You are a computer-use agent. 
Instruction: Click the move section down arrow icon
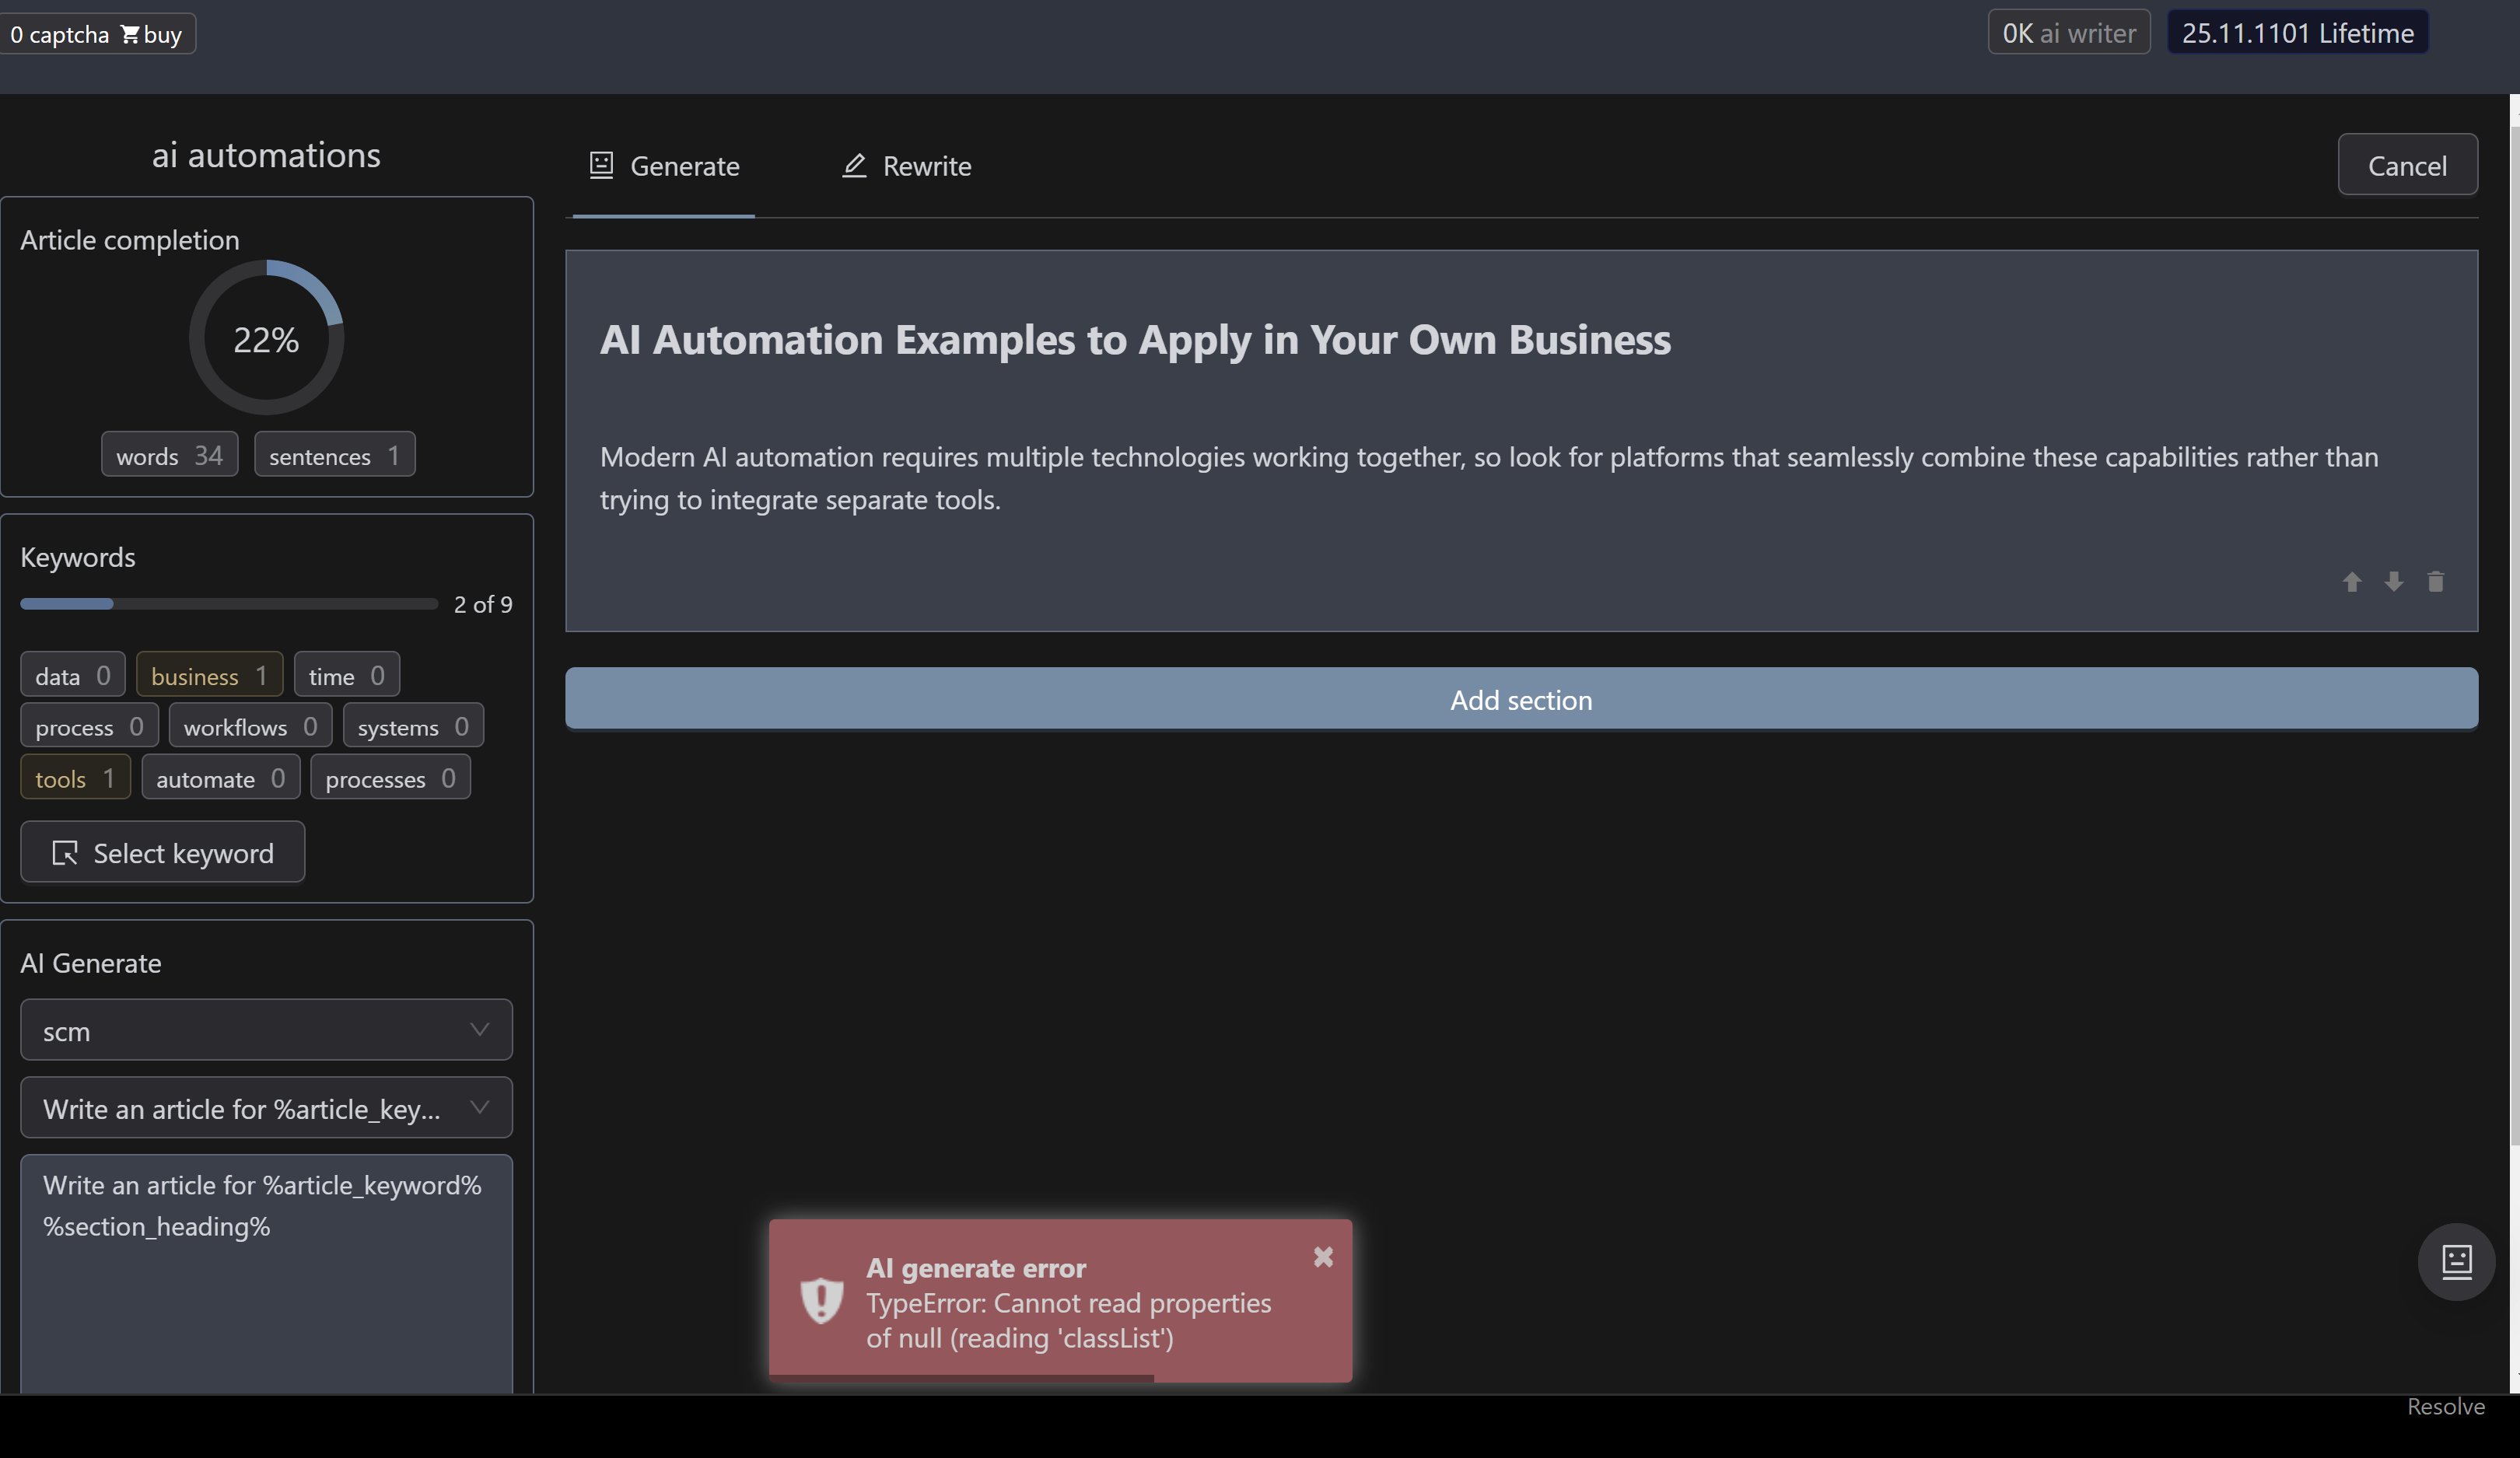click(x=2393, y=582)
